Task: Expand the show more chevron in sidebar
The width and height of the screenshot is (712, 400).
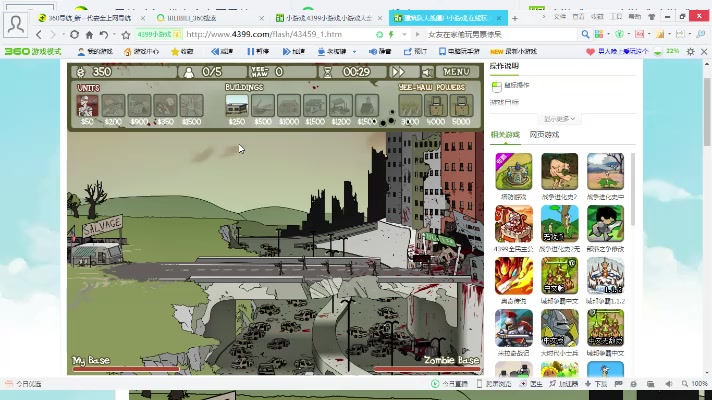Action: [562, 117]
